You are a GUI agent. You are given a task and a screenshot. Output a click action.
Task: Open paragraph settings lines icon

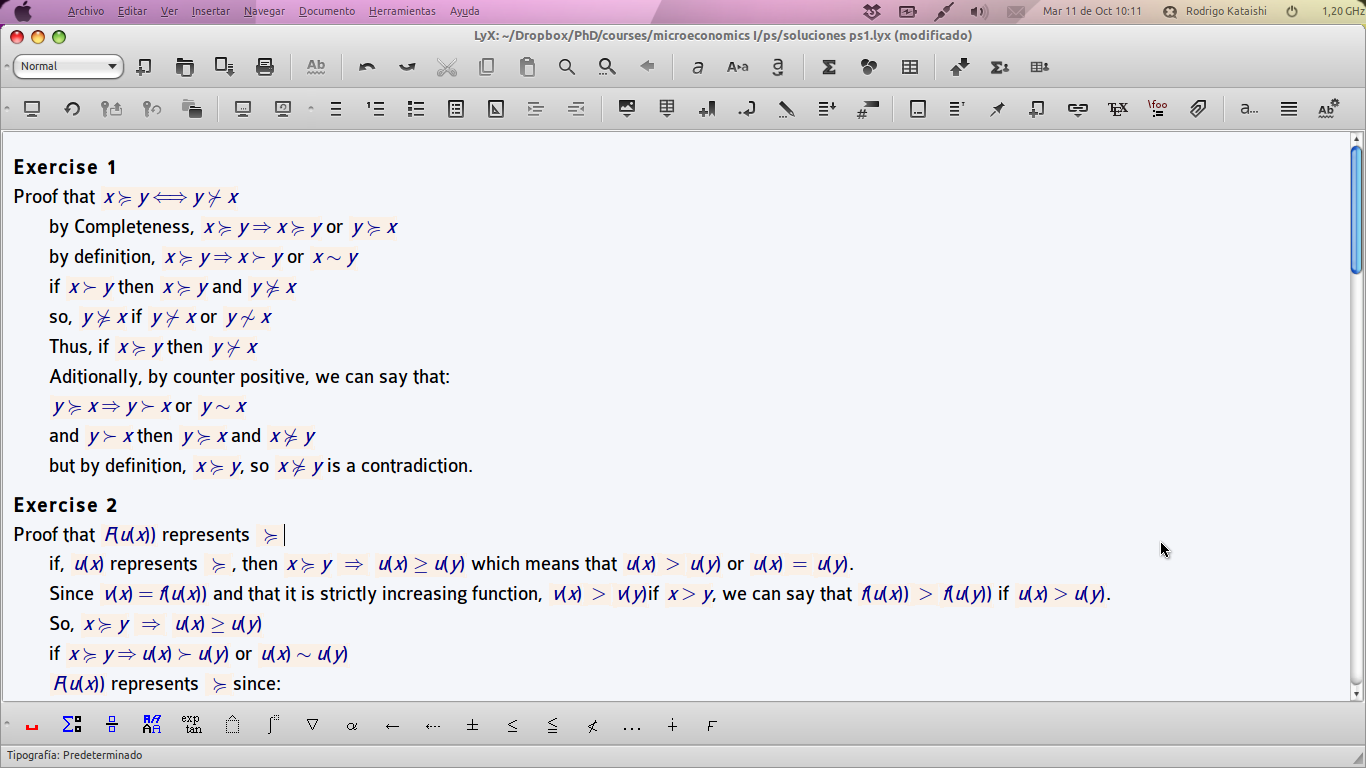pos(1289,109)
